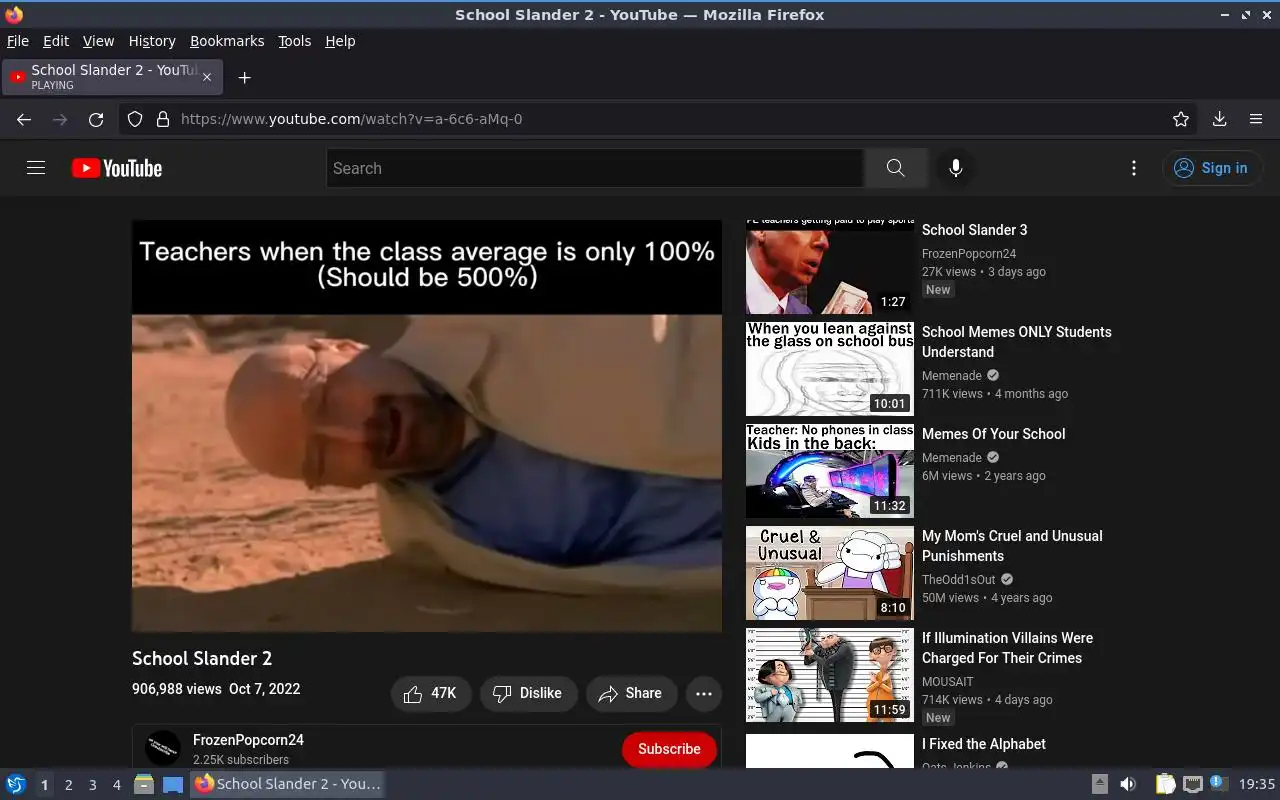Go back to previous page
The width and height of the screenshot is (1280, 800).
(x=24, y=119)
